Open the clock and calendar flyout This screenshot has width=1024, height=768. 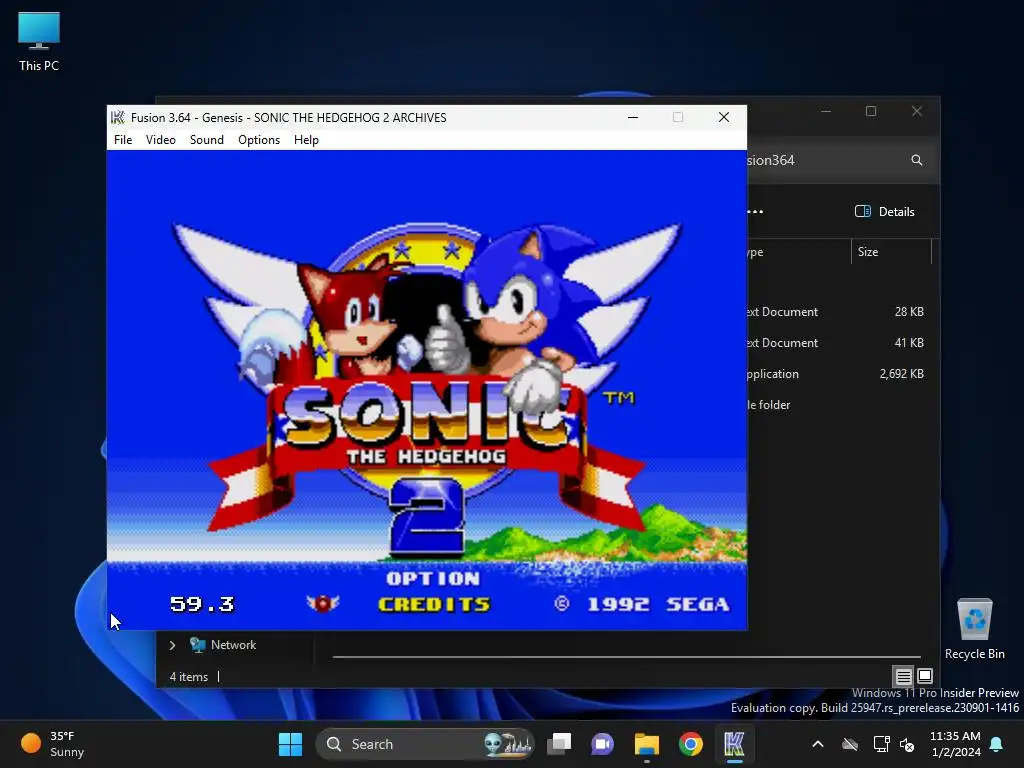click(955, 744)
